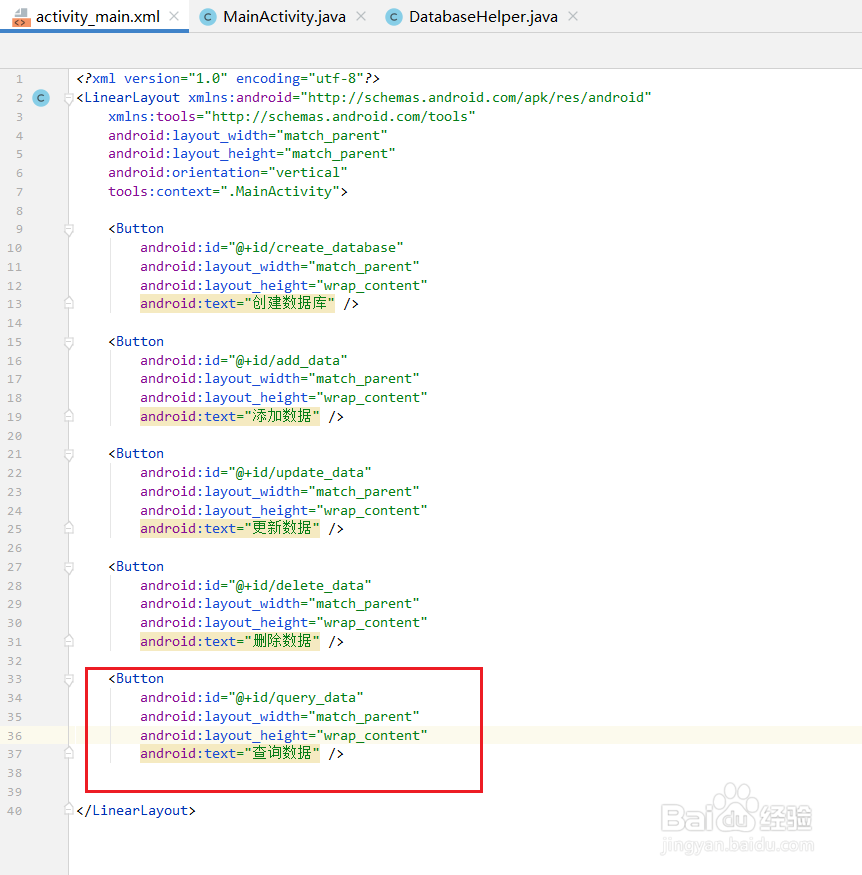Click the text android:id="@+id/query_data"
The width and height of the screenshot is (862, 875).
(x=252, y=698)
